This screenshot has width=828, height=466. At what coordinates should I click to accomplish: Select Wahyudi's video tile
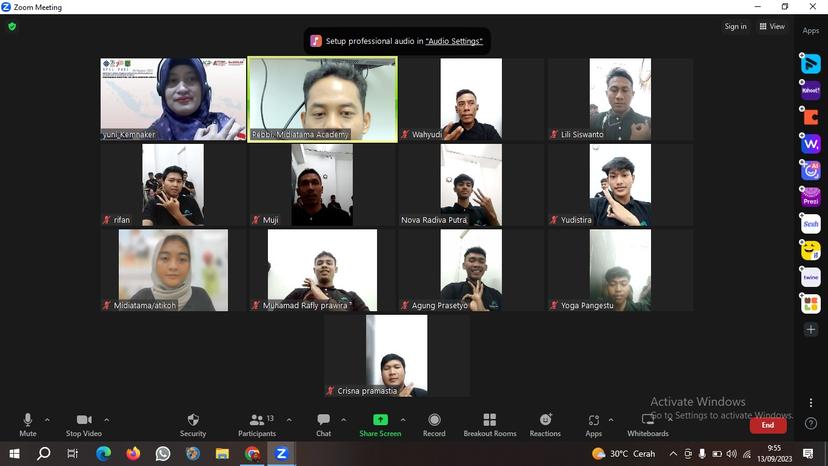click(471, 99)
